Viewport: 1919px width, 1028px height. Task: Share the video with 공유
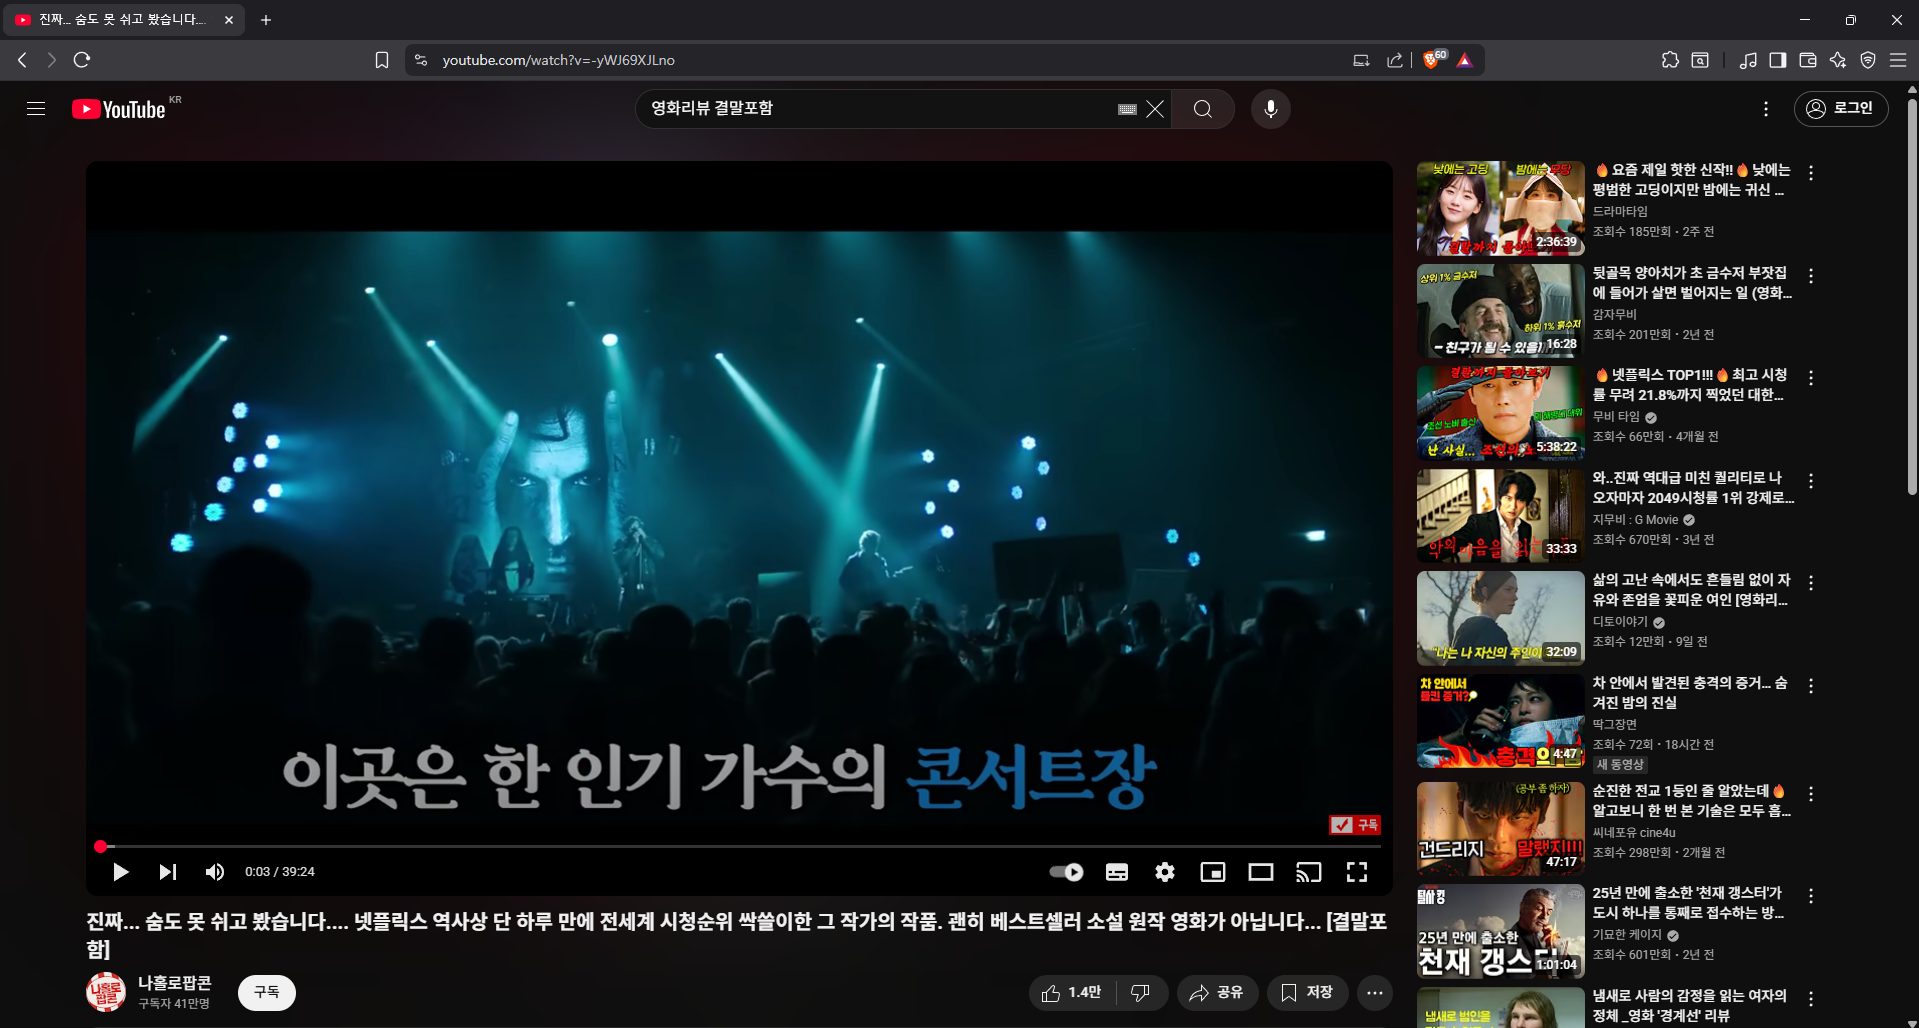[x=1217, y=992]
